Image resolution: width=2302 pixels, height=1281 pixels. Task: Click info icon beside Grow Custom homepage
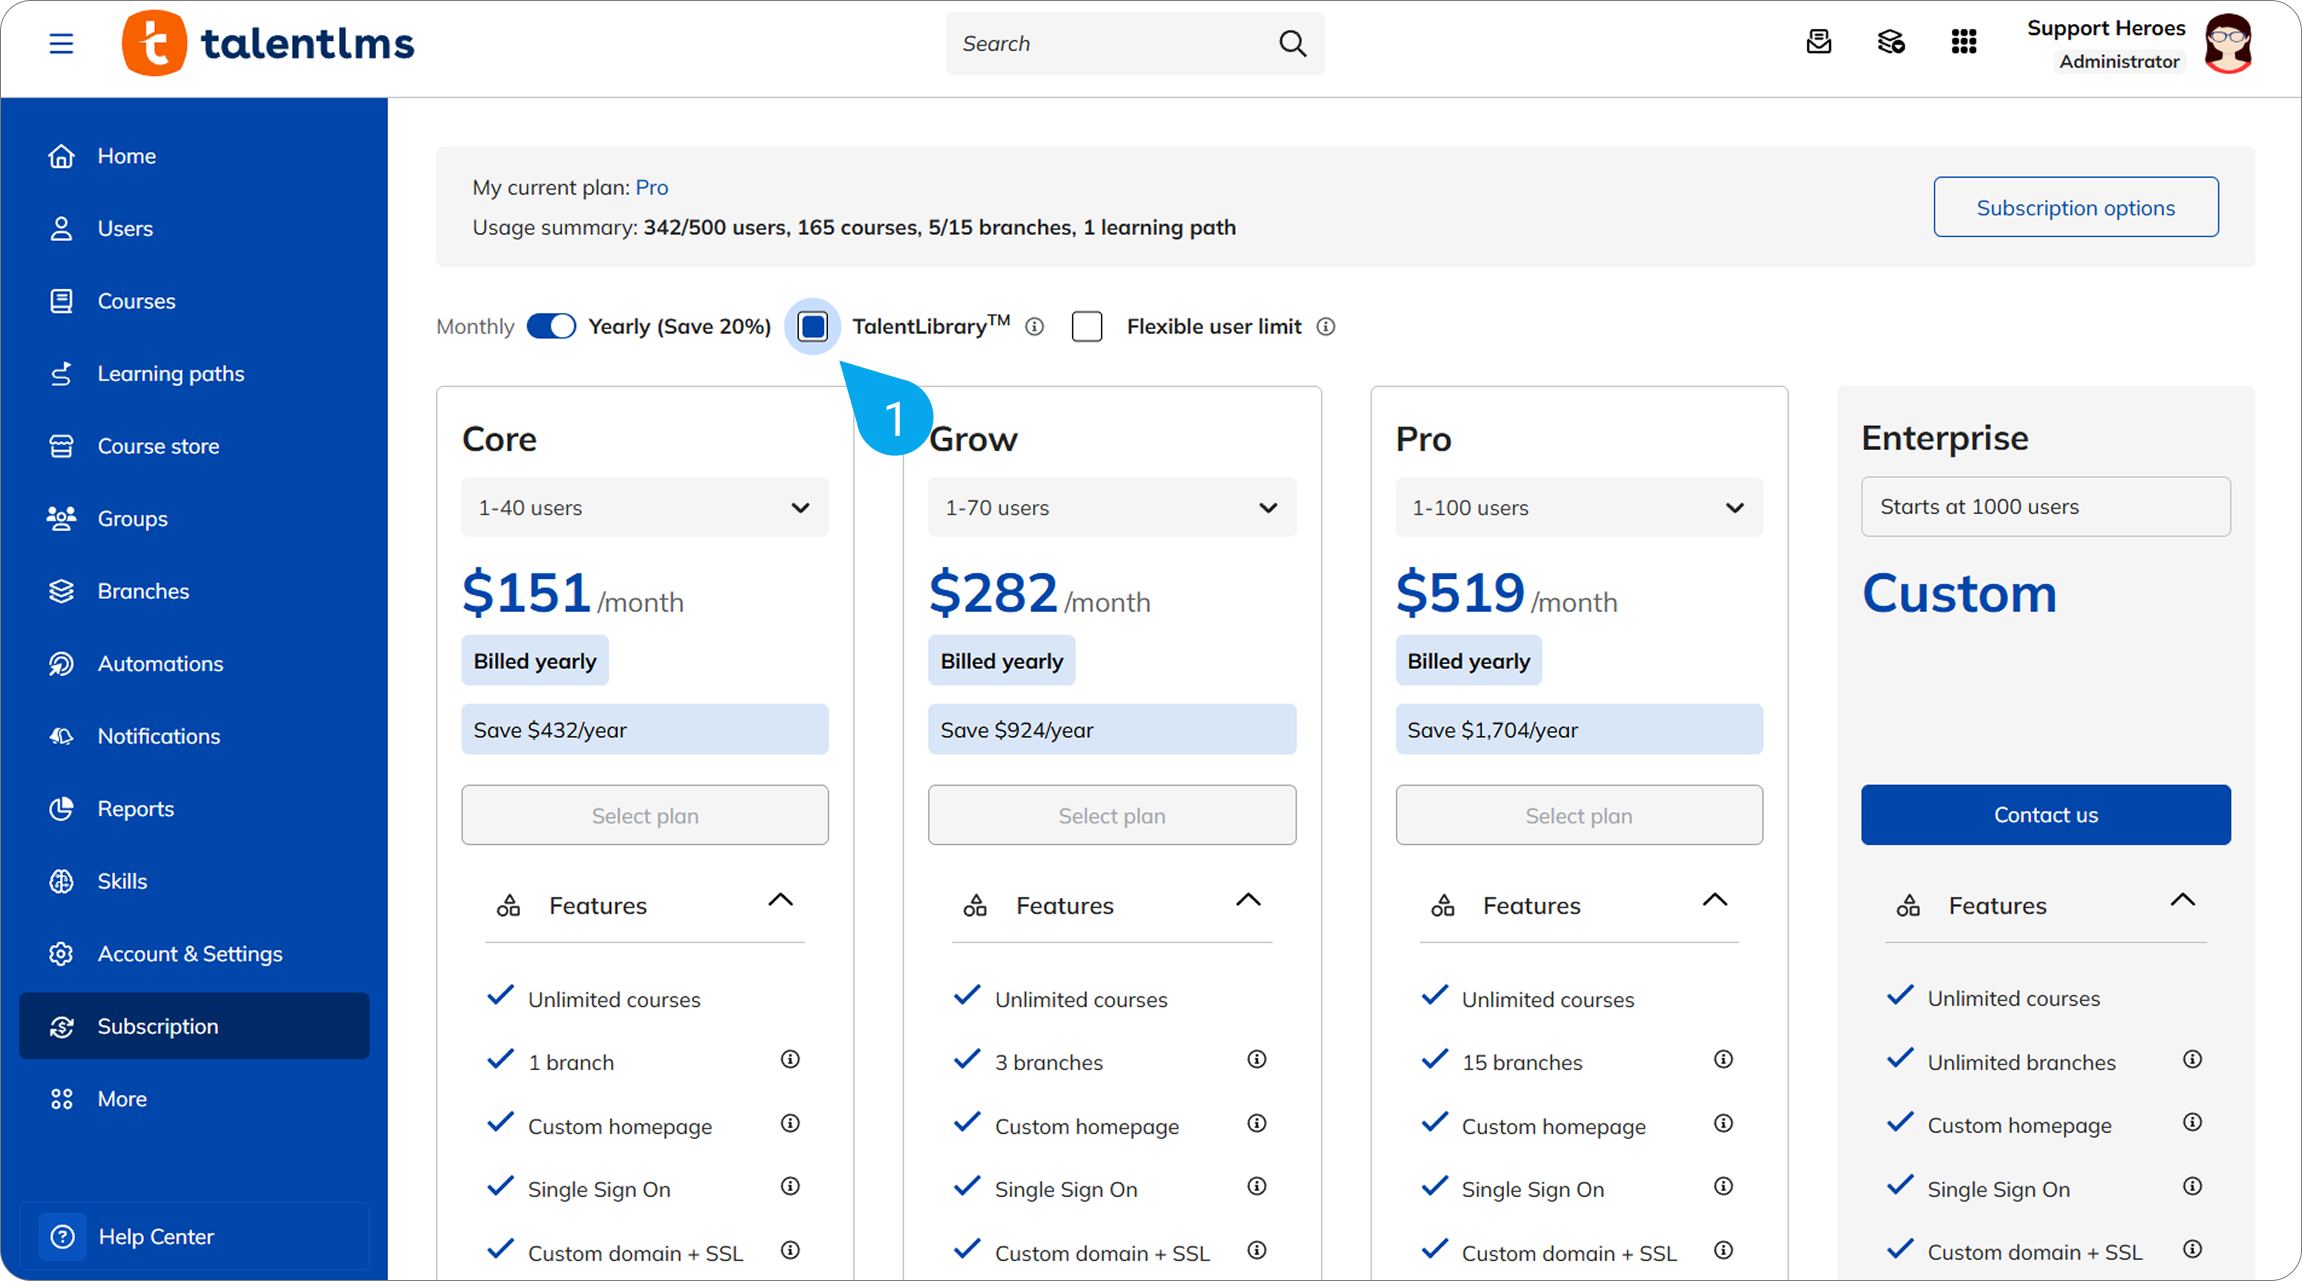coord(1257,1124)
